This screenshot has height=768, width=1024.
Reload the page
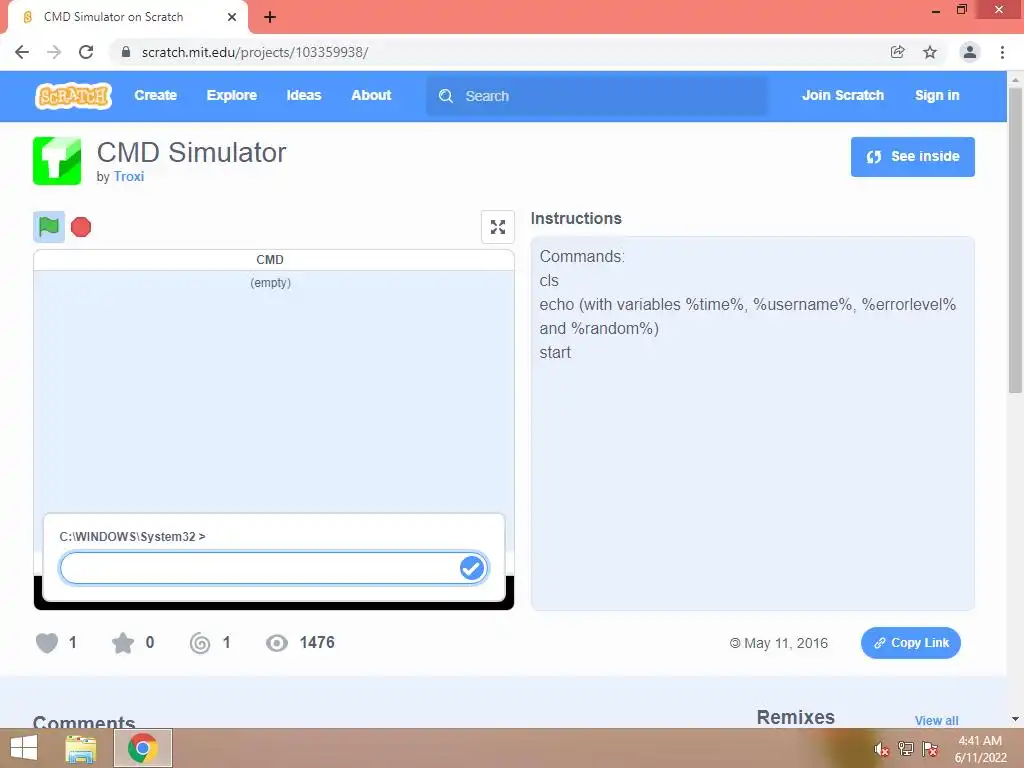coord(86,52)
